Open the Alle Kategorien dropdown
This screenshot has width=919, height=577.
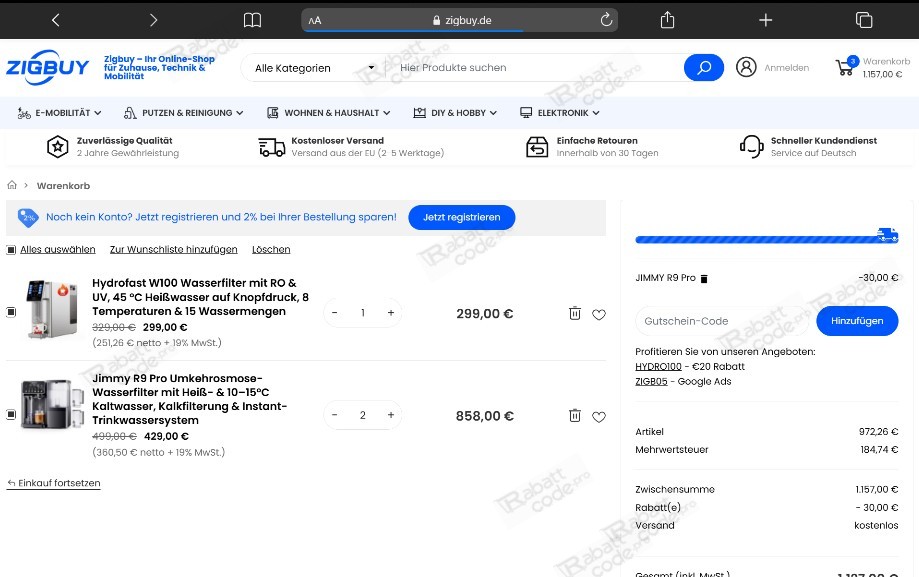coord(315,68)
